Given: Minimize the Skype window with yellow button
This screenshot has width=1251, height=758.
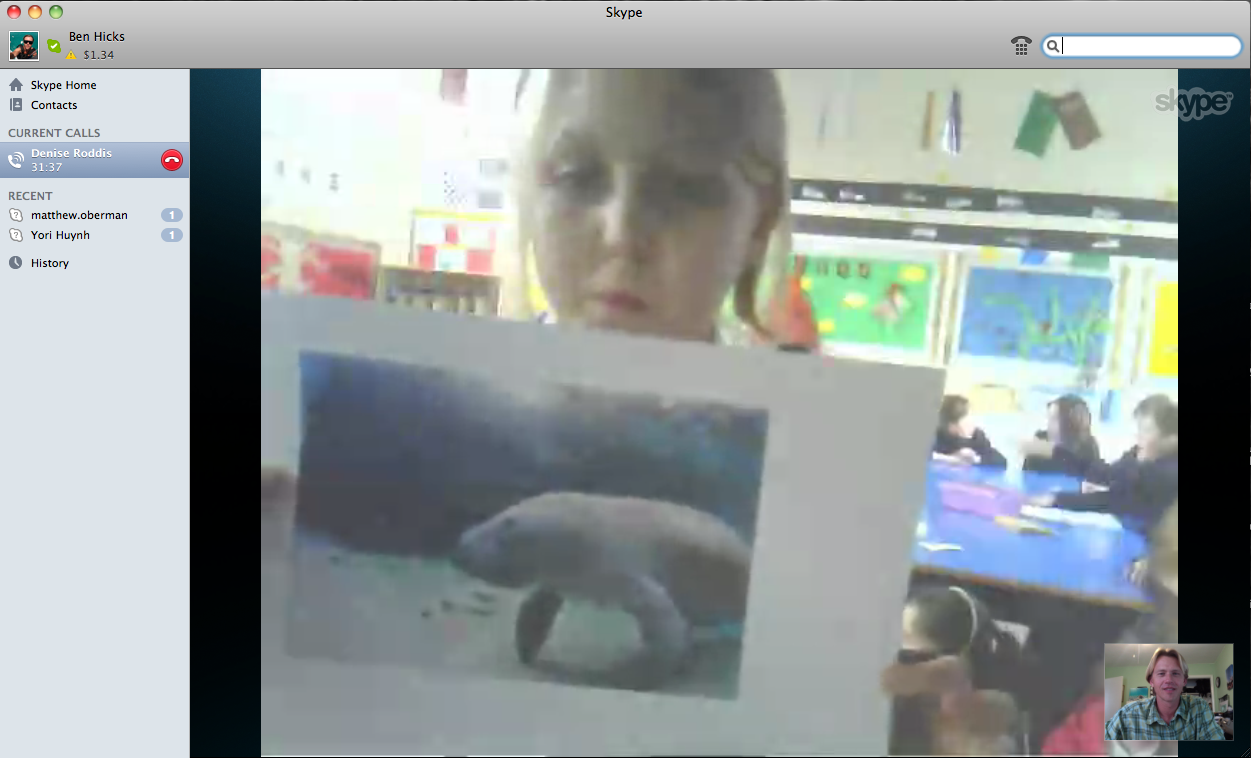Looking at the screenshot, I should click(35, 12).
